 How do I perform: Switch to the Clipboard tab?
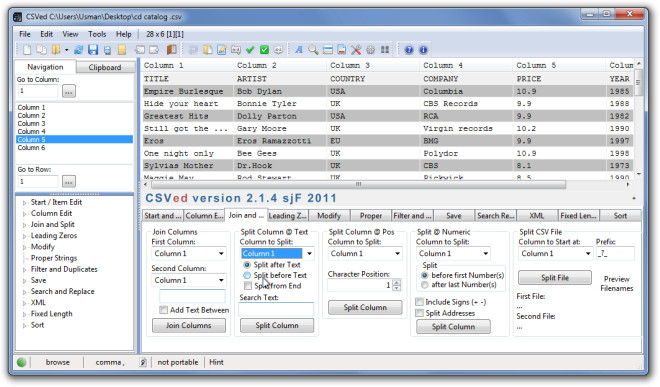105,67
